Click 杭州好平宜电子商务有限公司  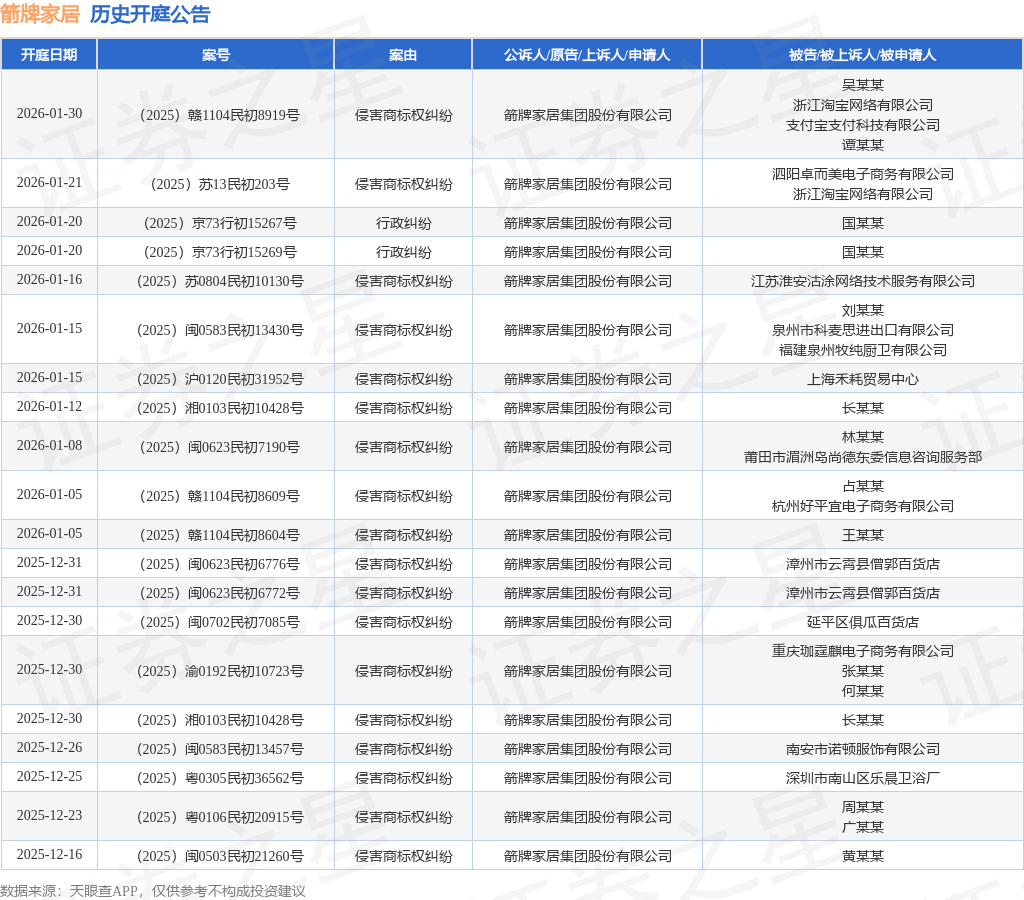click(x=863, y=506)
